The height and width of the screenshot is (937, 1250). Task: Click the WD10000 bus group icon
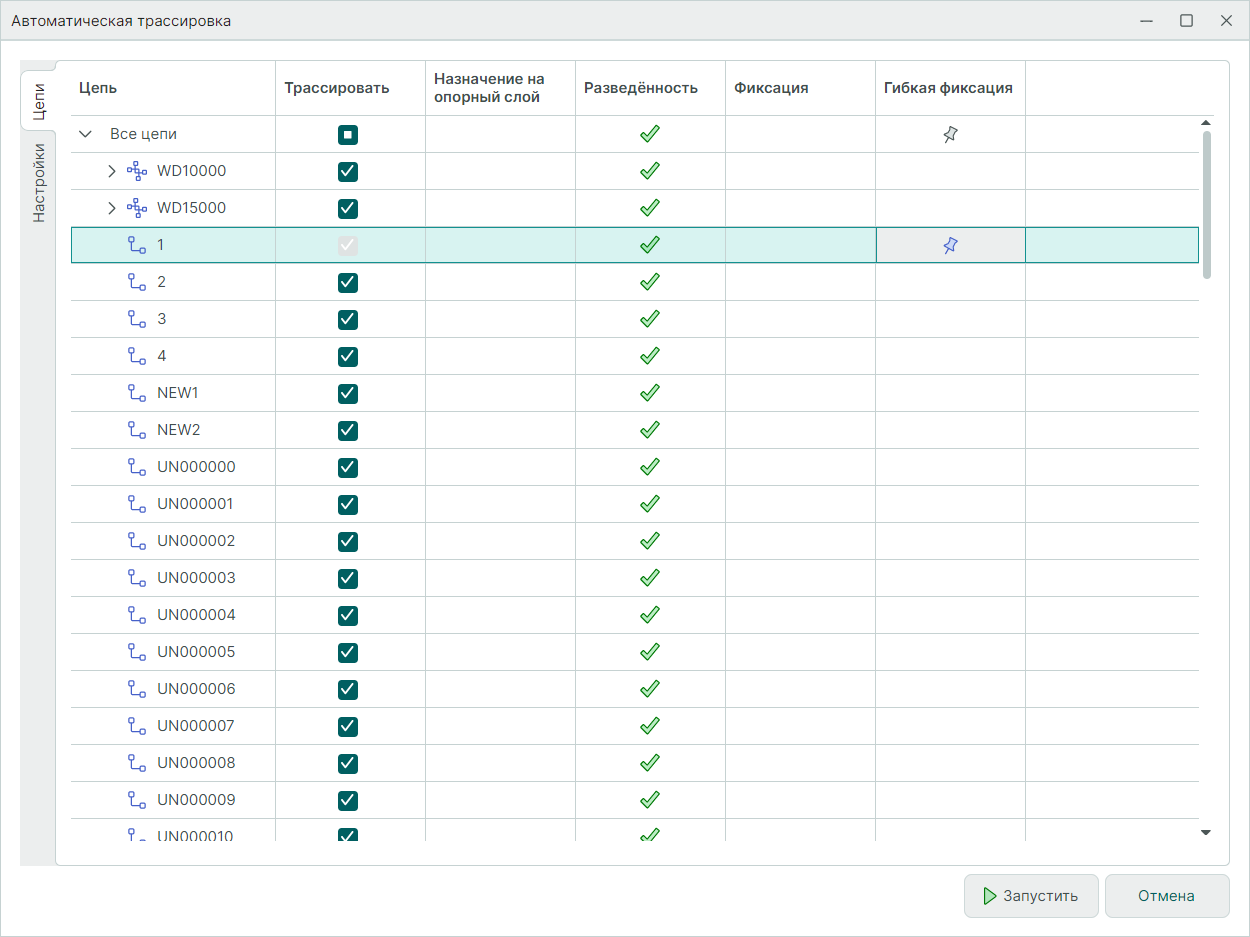click(x=137, y=171)
